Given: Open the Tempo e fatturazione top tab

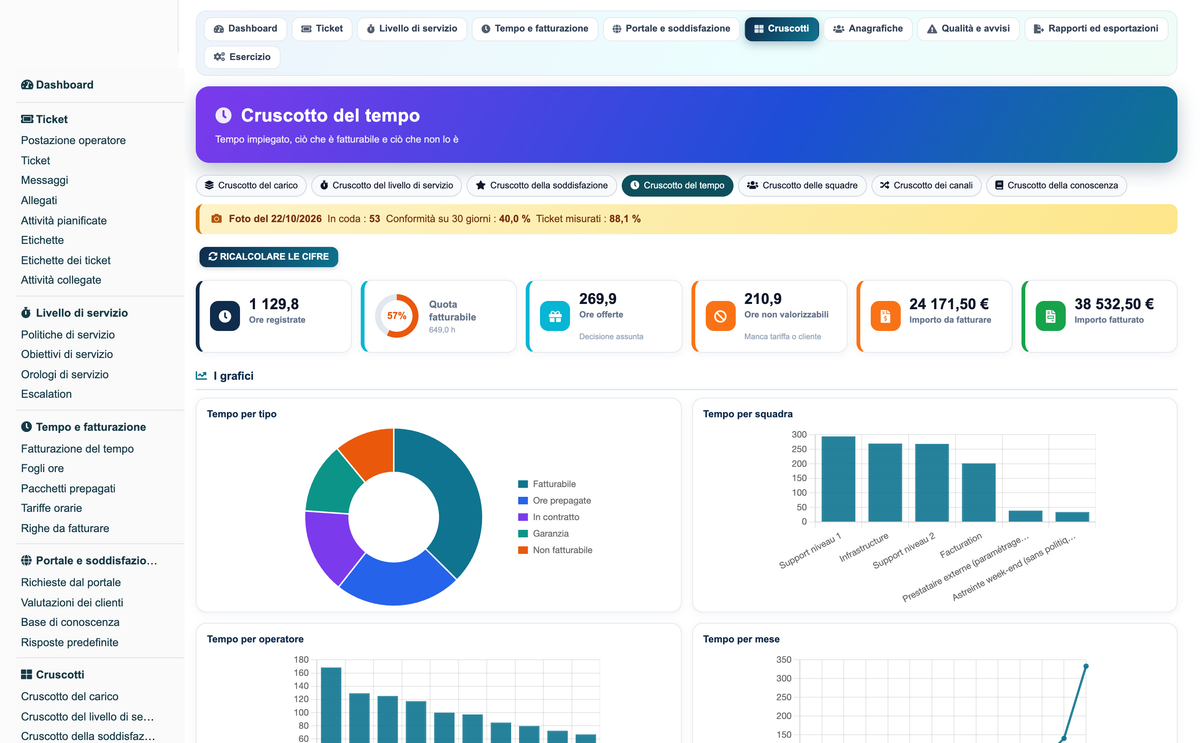Looking at the screenshot, I should coord(535,29).
